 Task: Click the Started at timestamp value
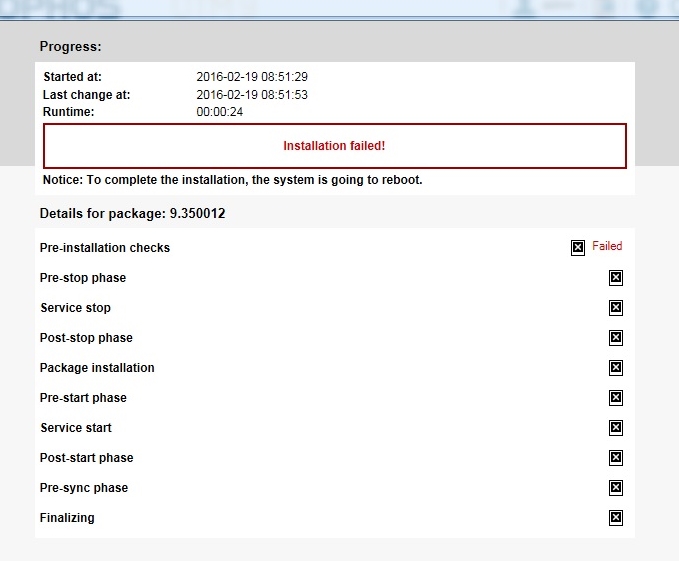coord(251,77)
